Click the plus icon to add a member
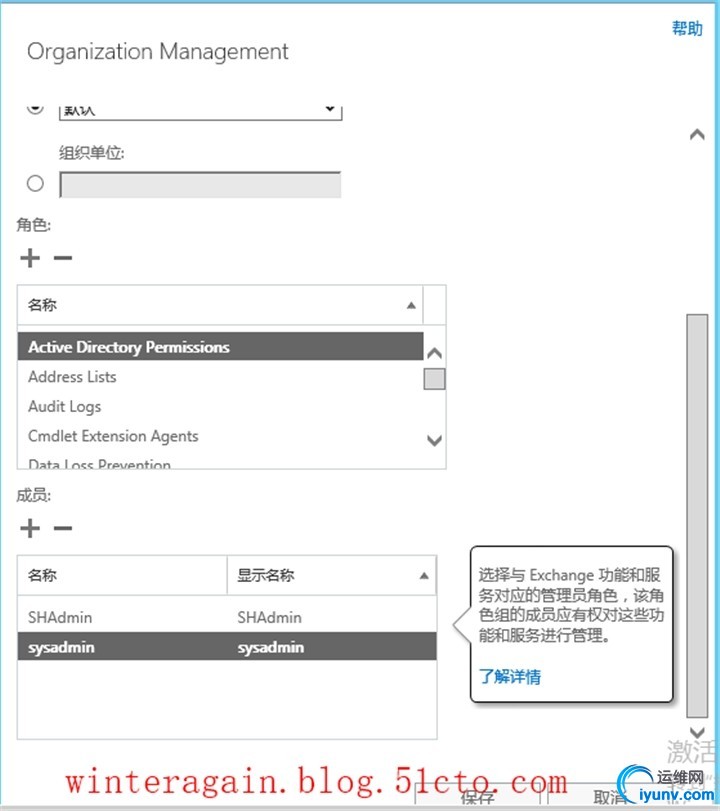 pyautogui.click(x=30, y=528)
